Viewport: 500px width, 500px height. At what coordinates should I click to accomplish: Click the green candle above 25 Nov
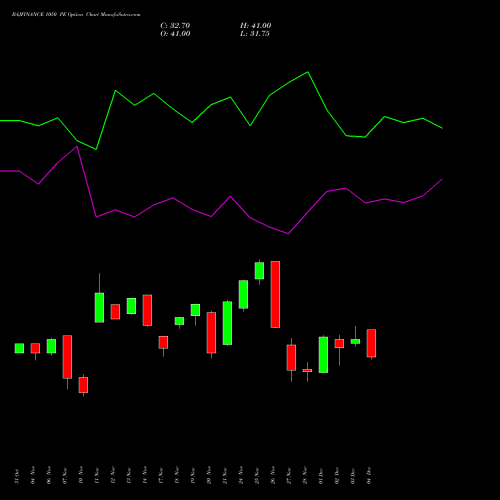pyautogui.click(x=259, y=271)
